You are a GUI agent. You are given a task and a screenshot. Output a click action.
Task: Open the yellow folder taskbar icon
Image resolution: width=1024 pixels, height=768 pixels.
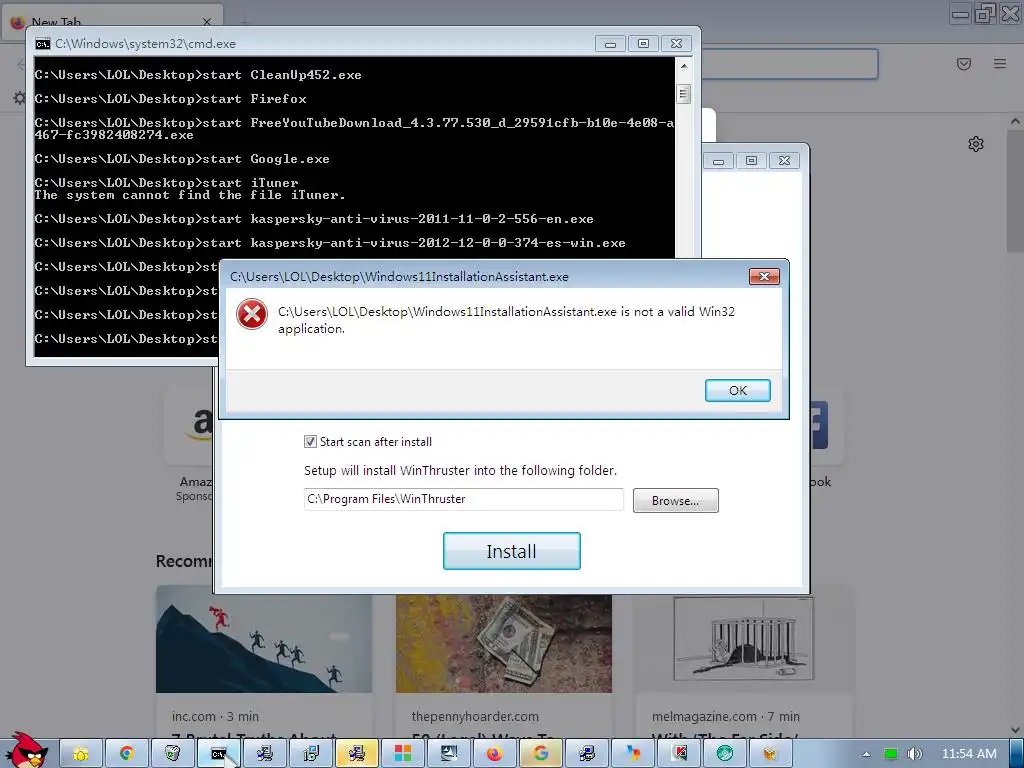pos(81,754)
